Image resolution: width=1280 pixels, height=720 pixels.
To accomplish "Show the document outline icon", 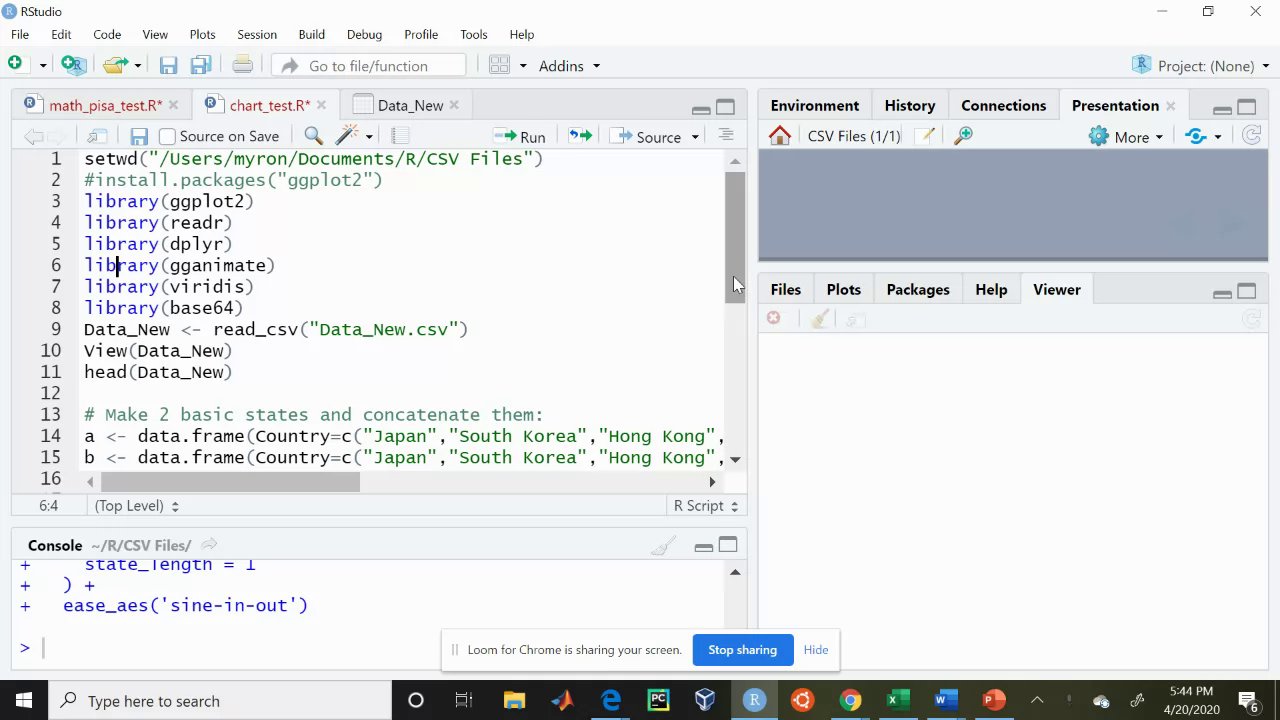I will tap(726, 136).
